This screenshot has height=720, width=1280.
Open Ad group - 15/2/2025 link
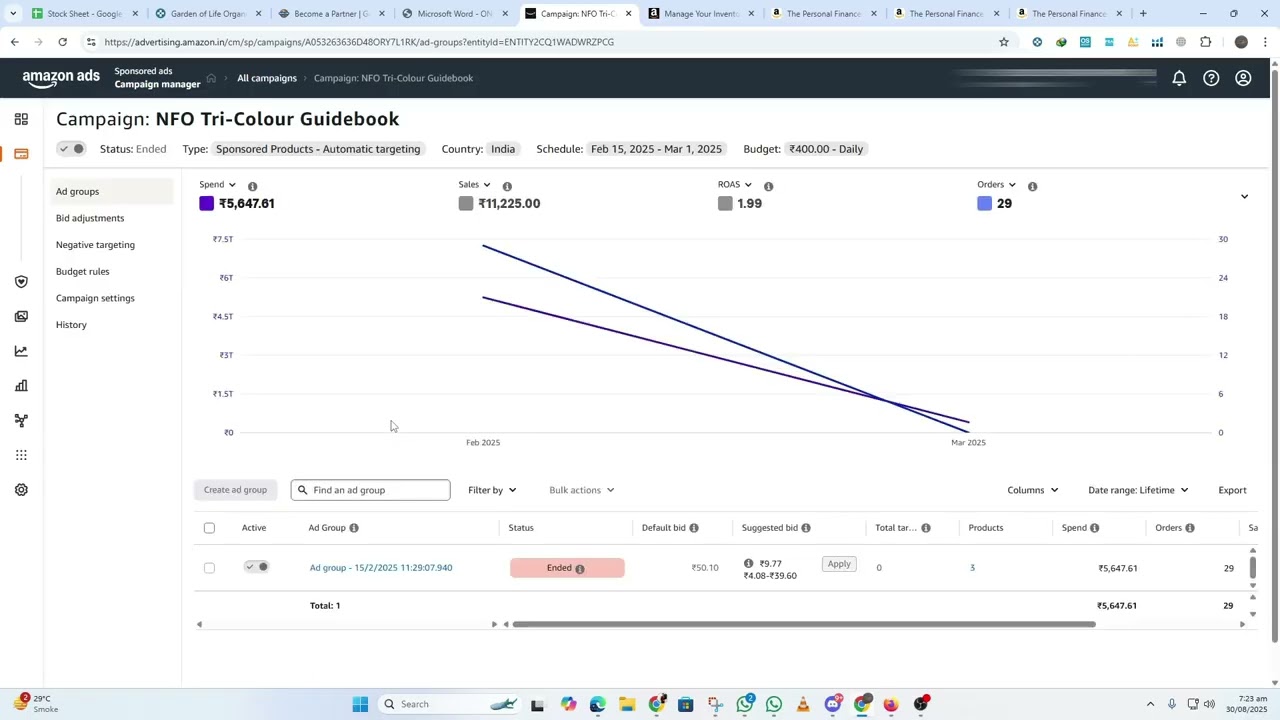381,568
